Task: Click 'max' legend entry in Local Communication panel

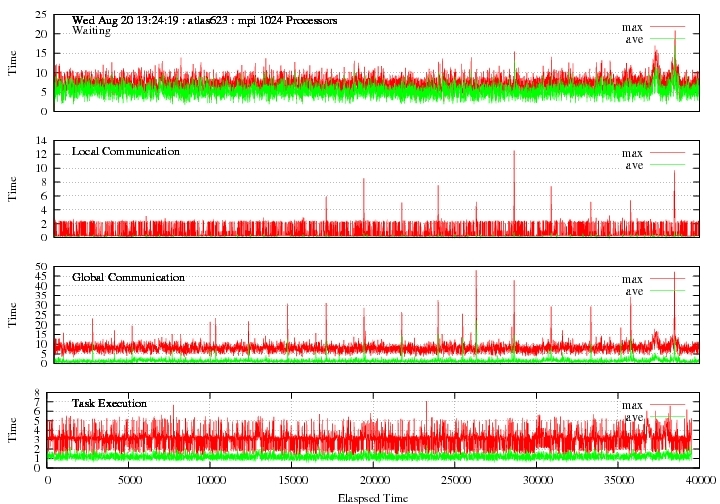Action: tap(632, 153)
